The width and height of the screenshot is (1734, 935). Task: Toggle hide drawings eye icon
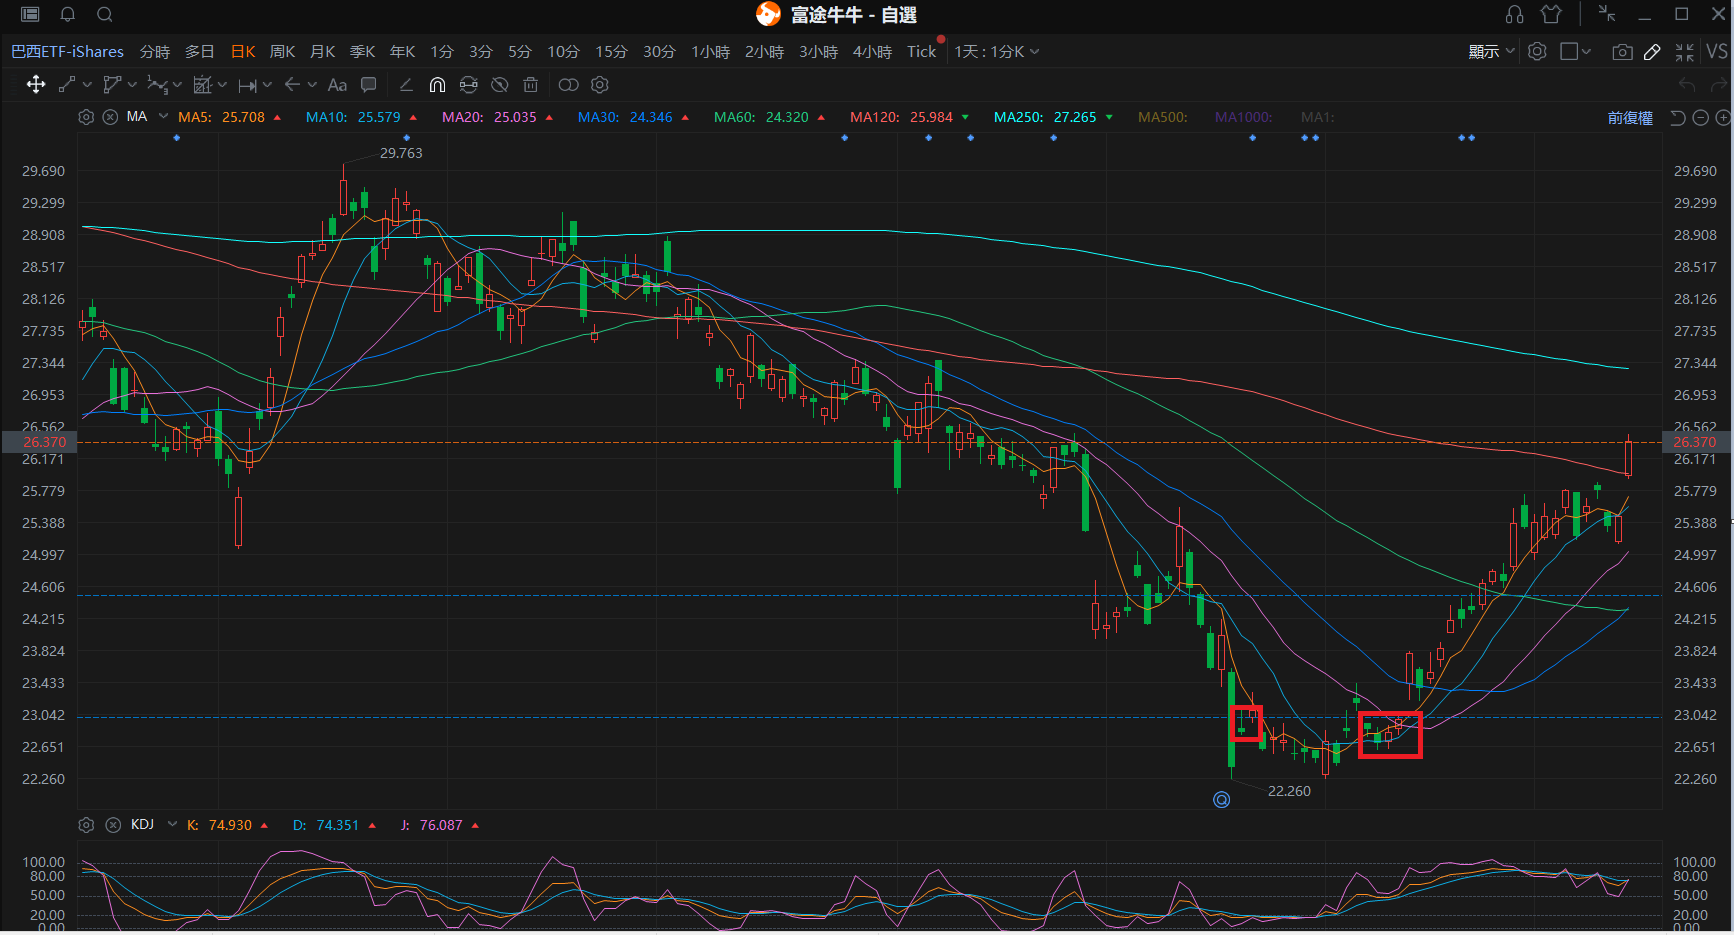[499, 85]
